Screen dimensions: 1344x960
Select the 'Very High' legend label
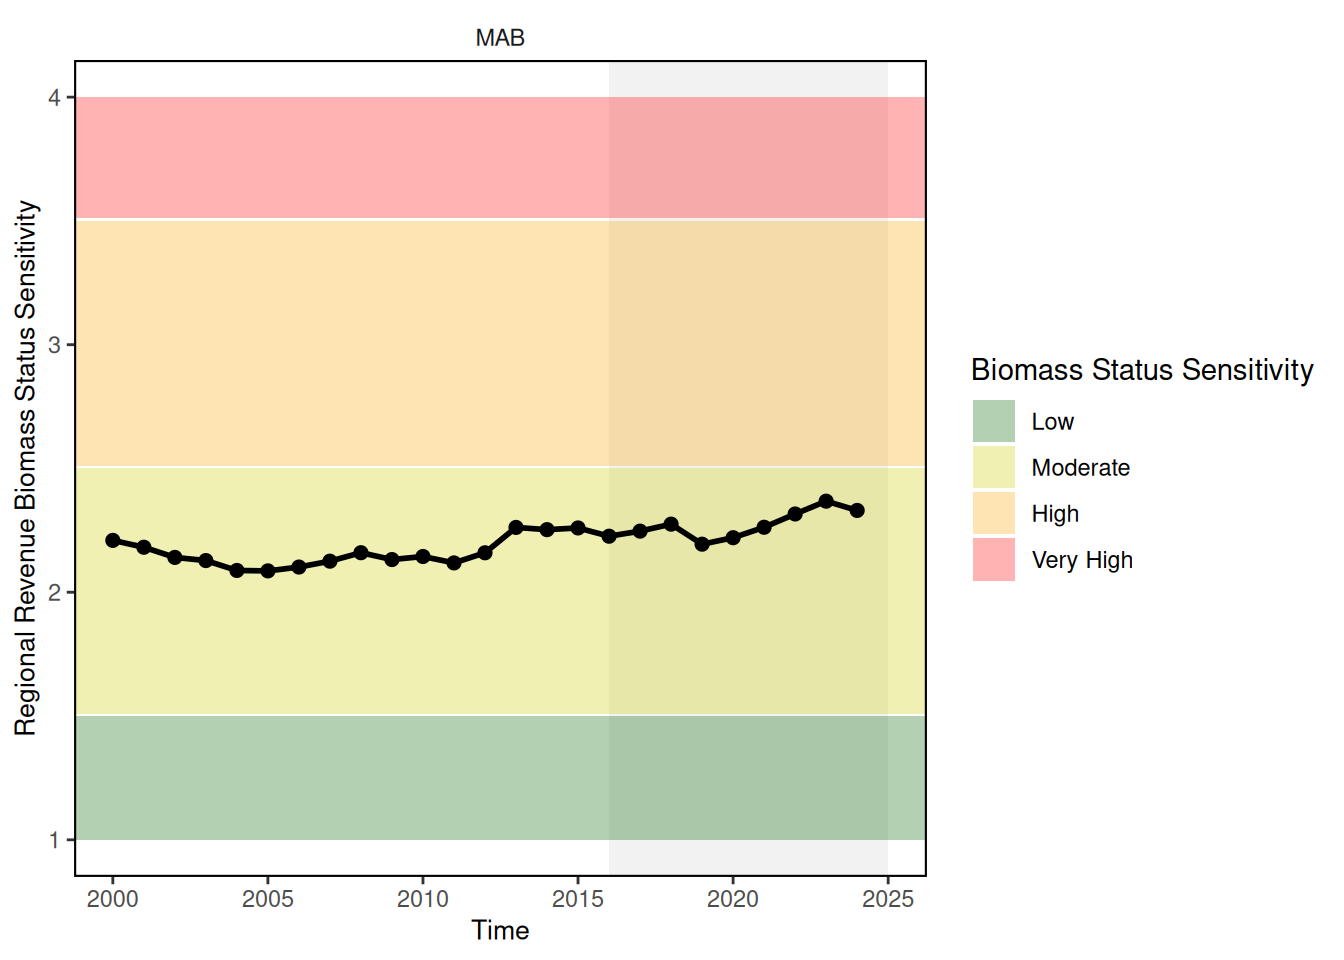point(1082,560)
